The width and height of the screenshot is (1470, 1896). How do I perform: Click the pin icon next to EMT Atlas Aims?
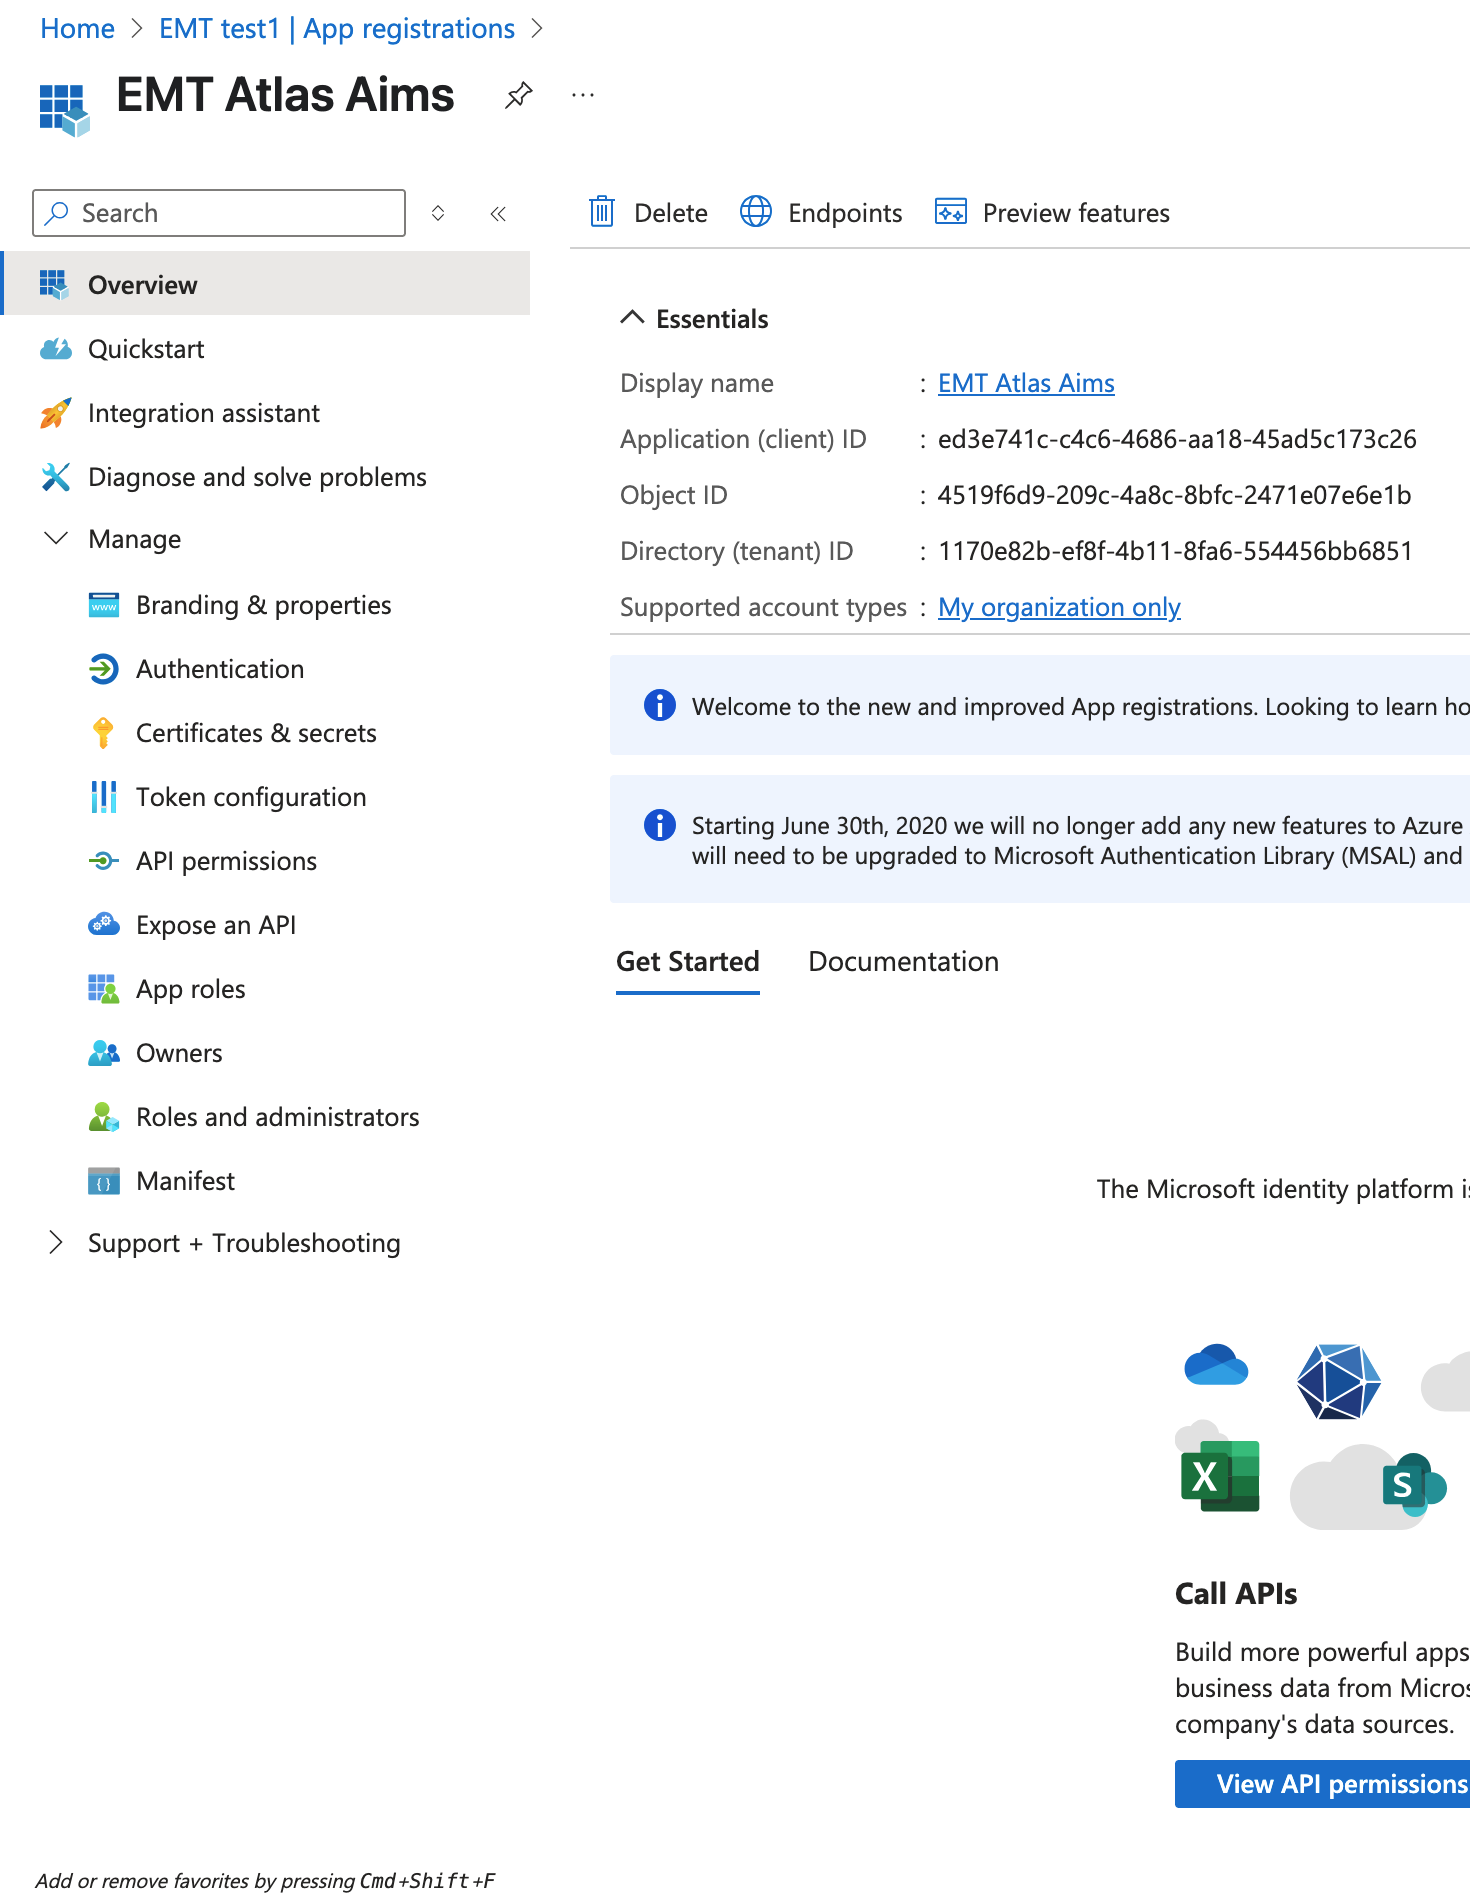pyautogui.click(x=518, y=96)
